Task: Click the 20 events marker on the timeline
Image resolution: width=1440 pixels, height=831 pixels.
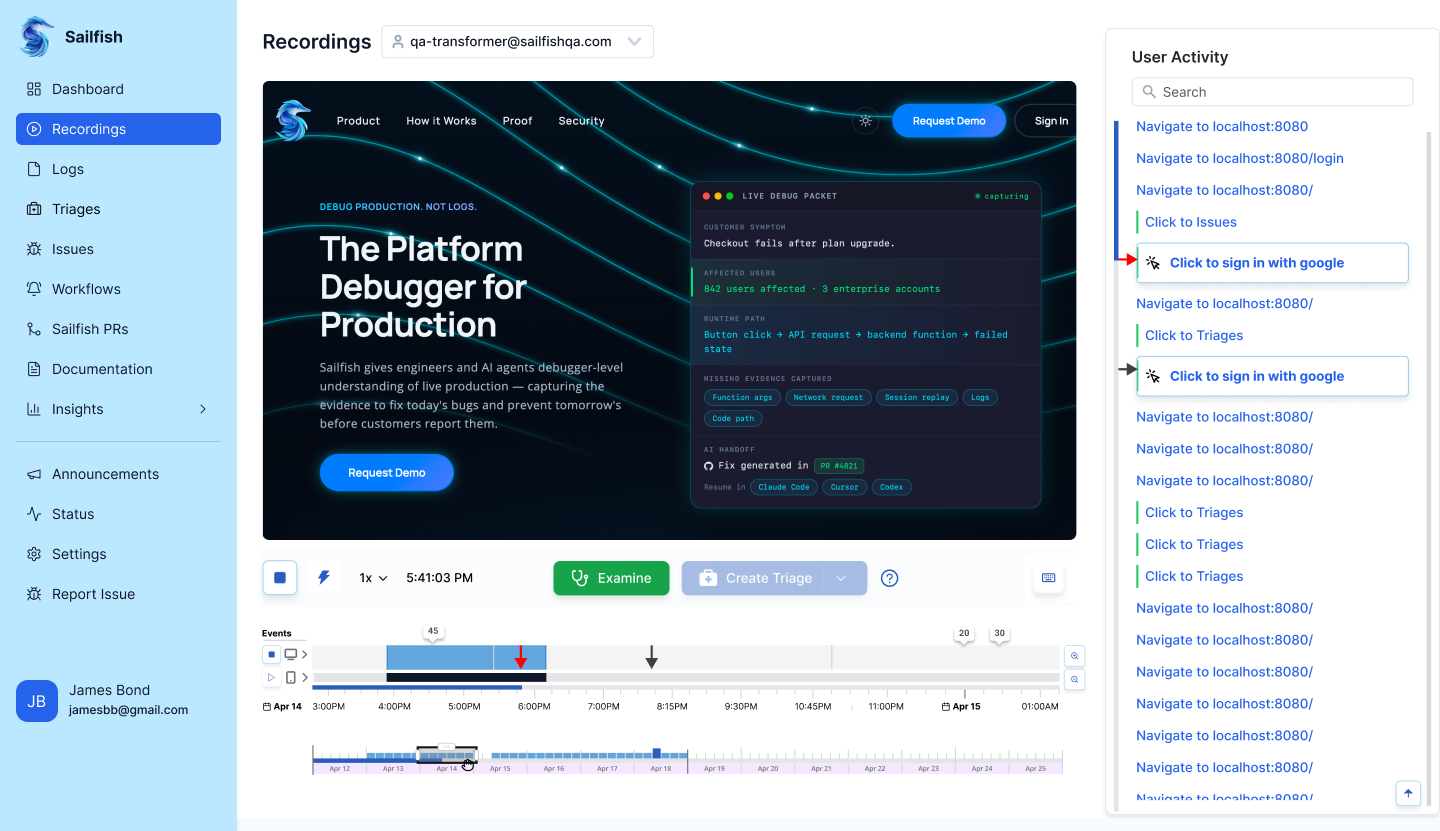Action: [964, 634]
